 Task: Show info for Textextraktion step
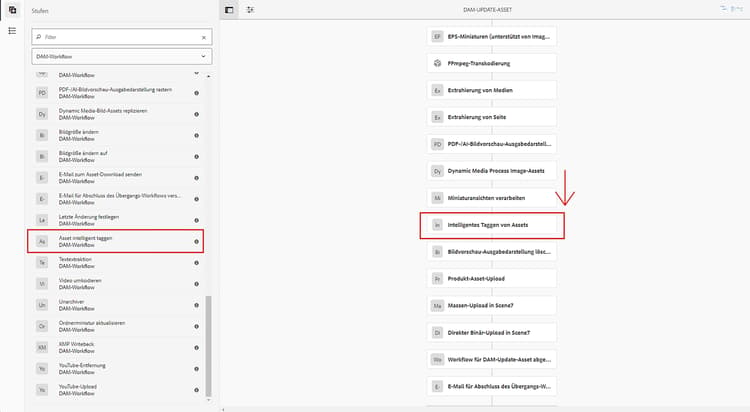coord(197,263)
